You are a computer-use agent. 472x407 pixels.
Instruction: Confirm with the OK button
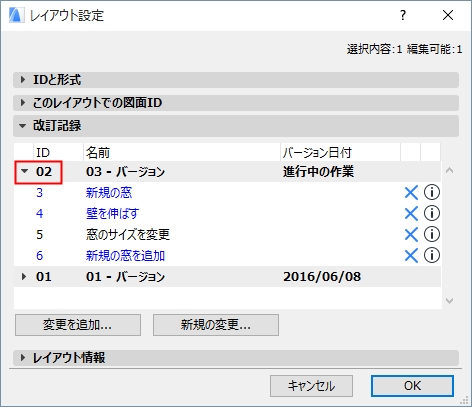coord(412,386)
